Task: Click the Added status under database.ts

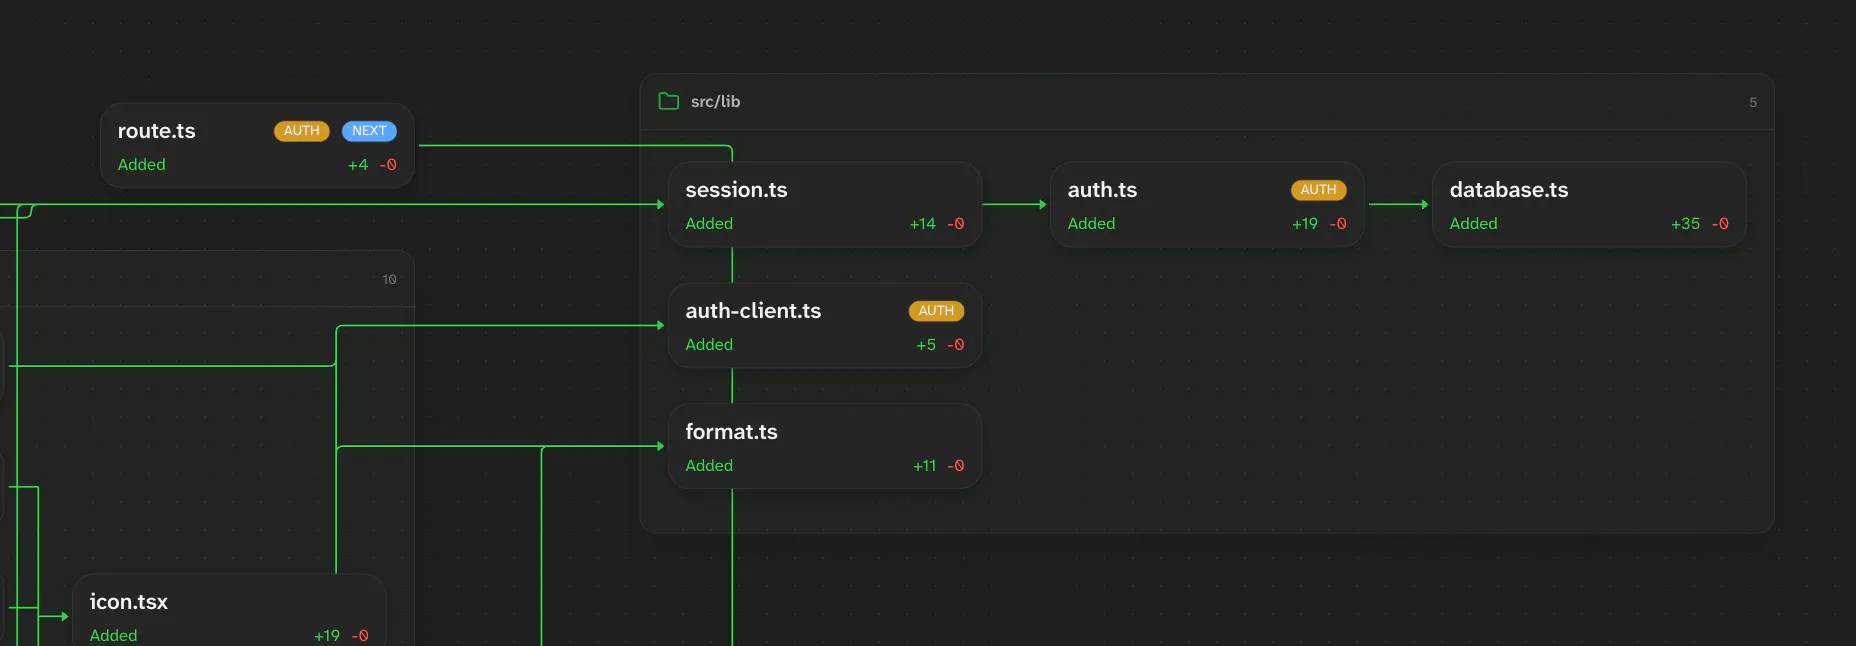Action: [x=1473, y=224]
